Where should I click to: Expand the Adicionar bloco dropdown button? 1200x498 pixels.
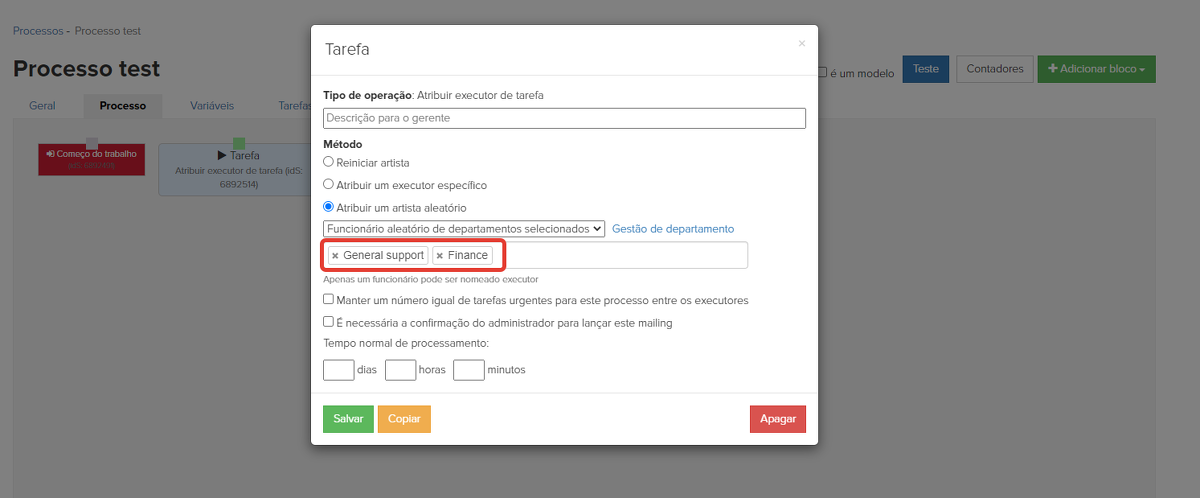[1096, 69]
